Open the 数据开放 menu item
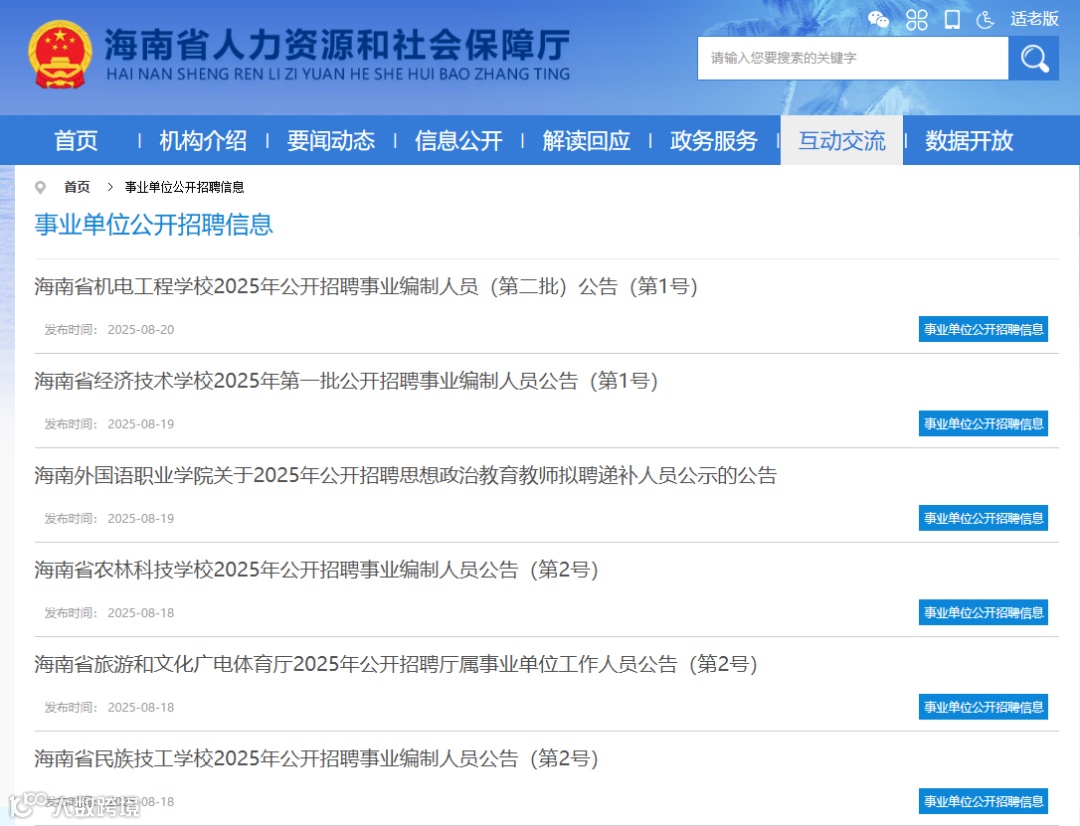The height and width of the screenshot is (826, 1080). pos(969,141)
